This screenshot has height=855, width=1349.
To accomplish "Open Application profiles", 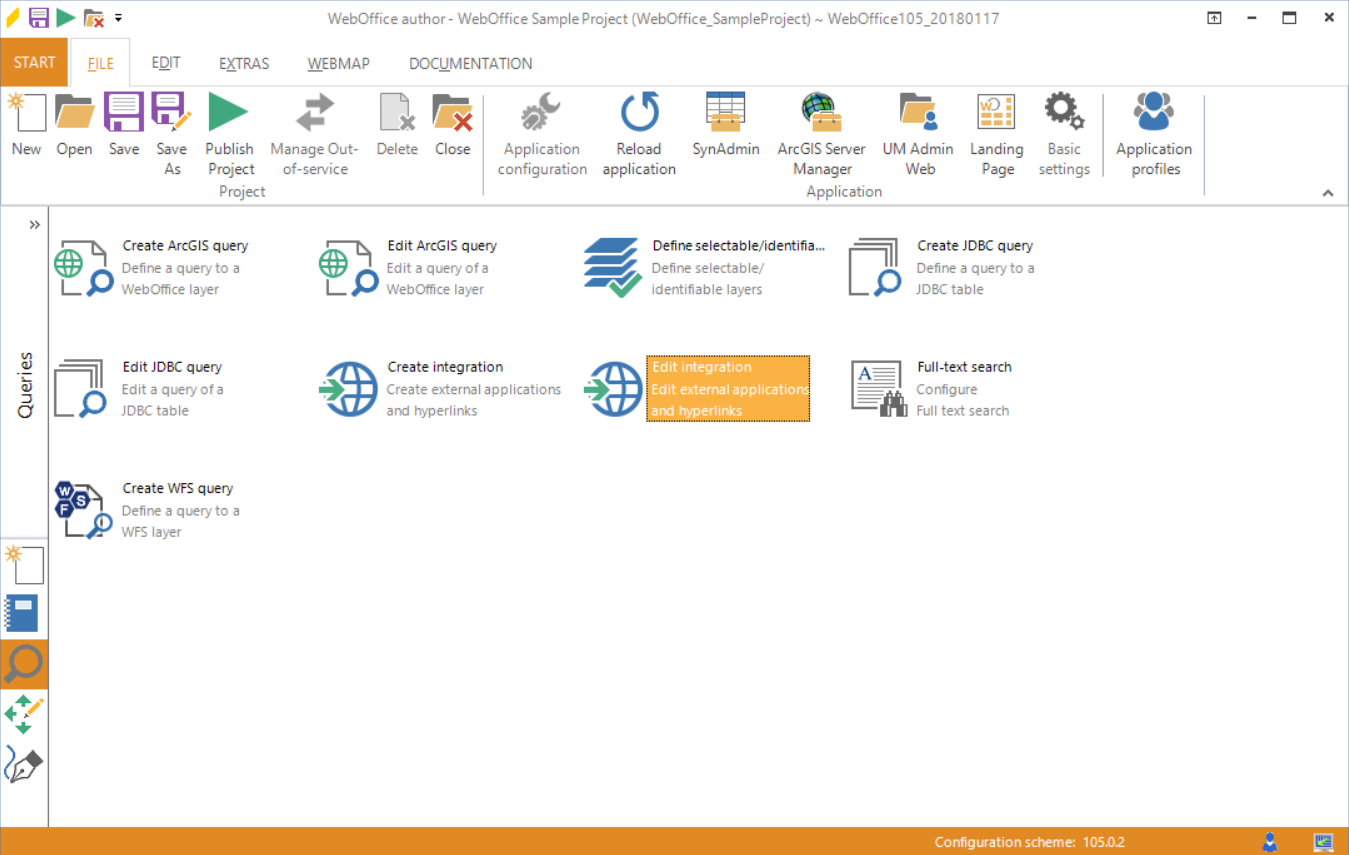I will (1153, 112).
